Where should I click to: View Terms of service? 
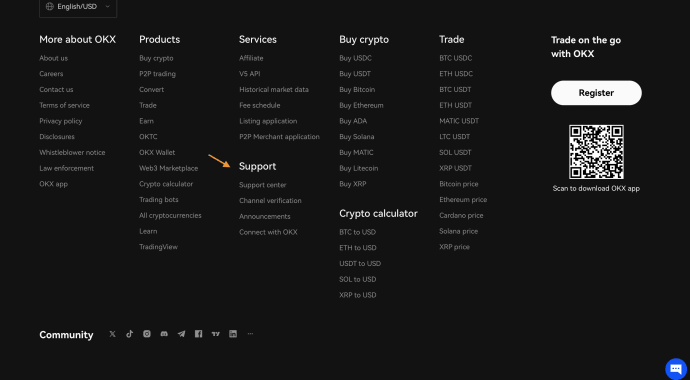[64, 106]
